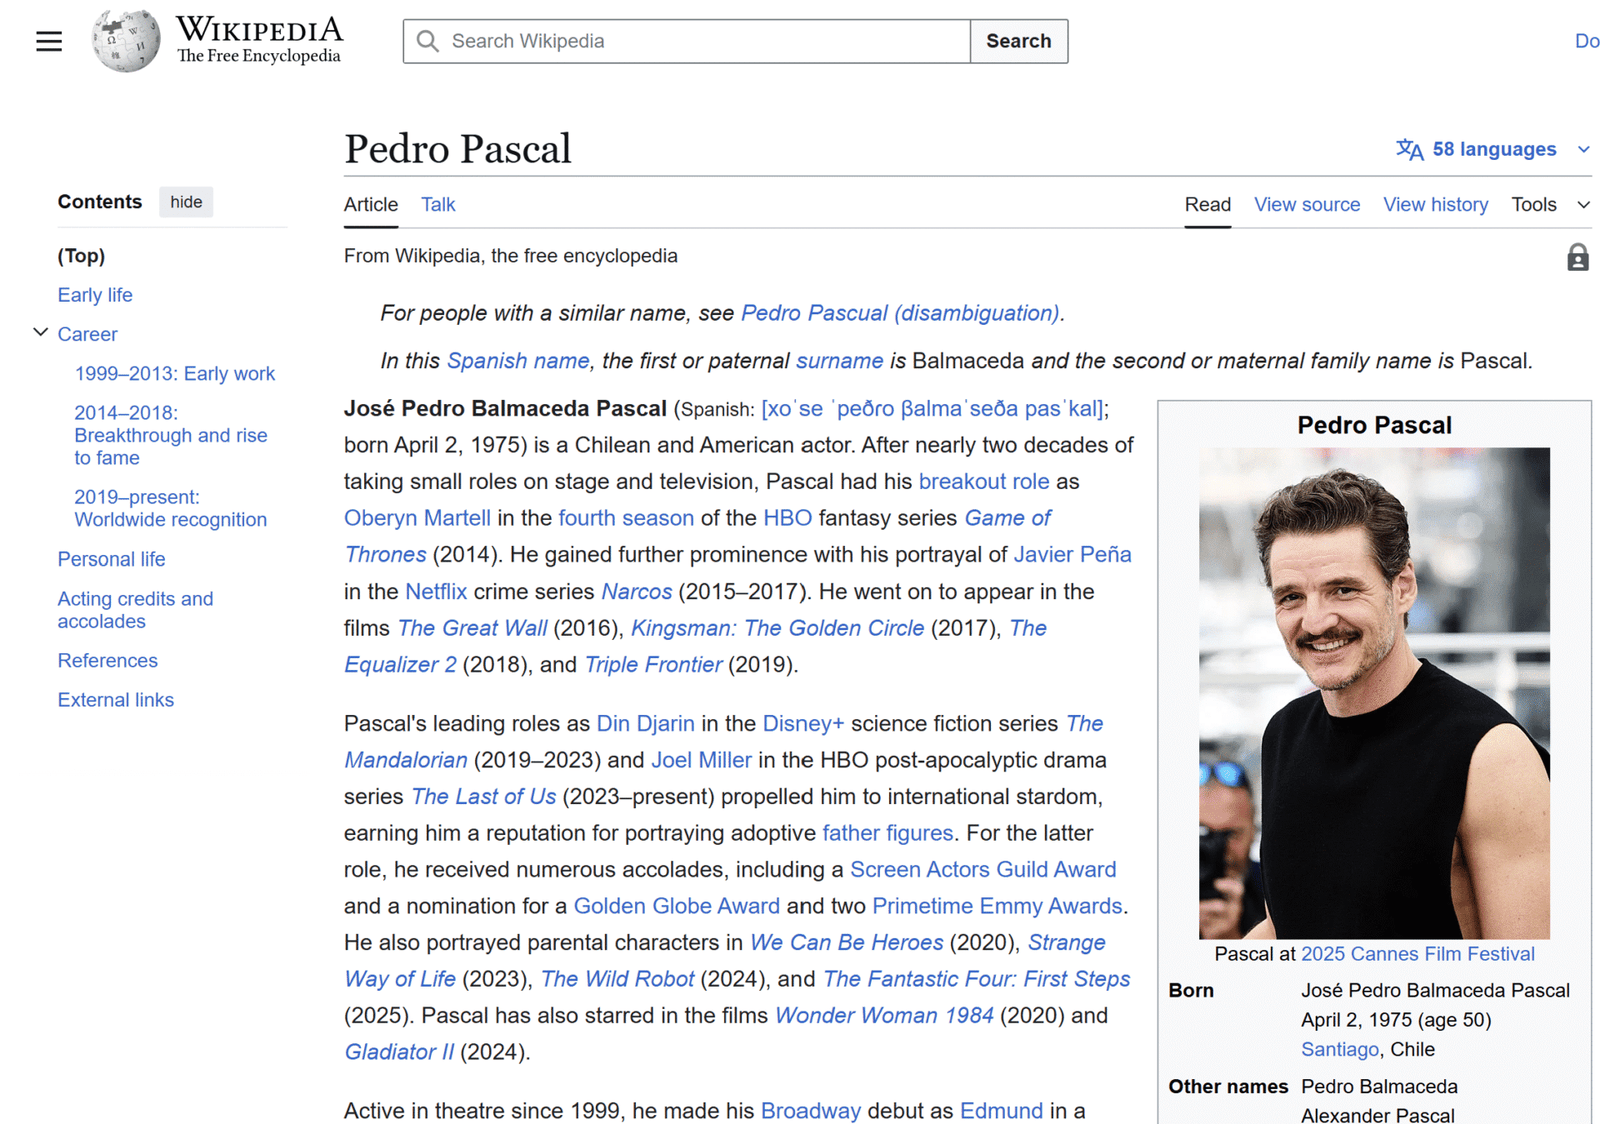
Task: Go to Personal life section in contents
Action: point(111,559)
